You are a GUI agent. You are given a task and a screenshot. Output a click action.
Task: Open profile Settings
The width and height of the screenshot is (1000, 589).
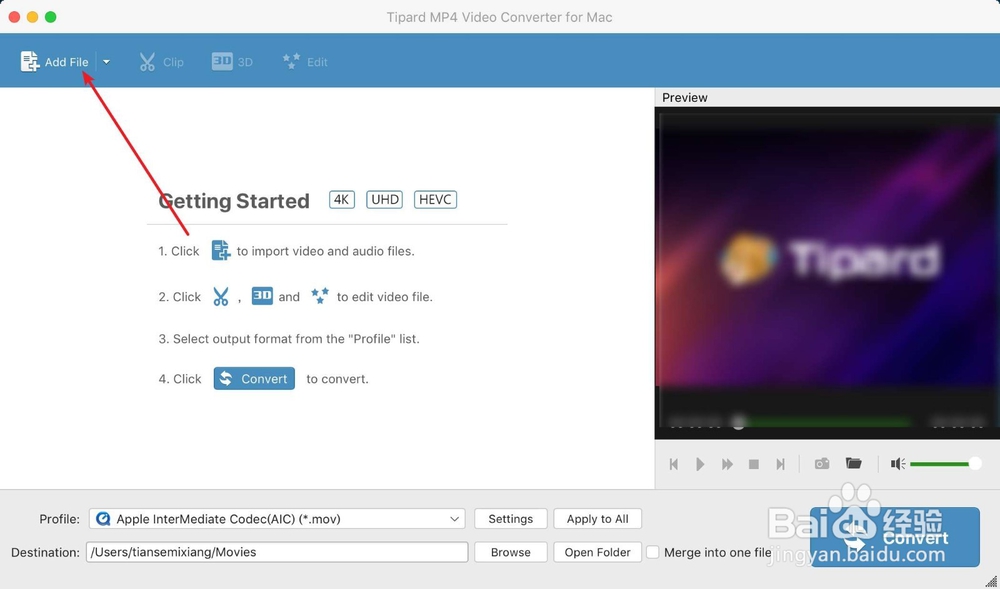(510, 519)
